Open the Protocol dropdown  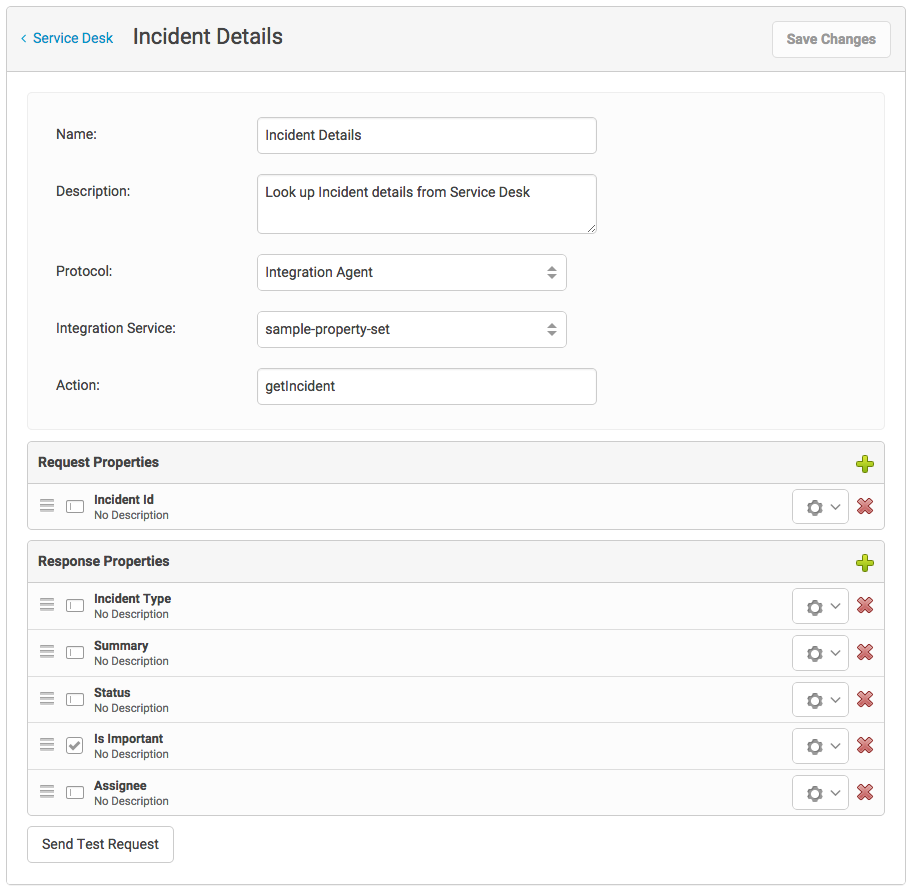411,272
